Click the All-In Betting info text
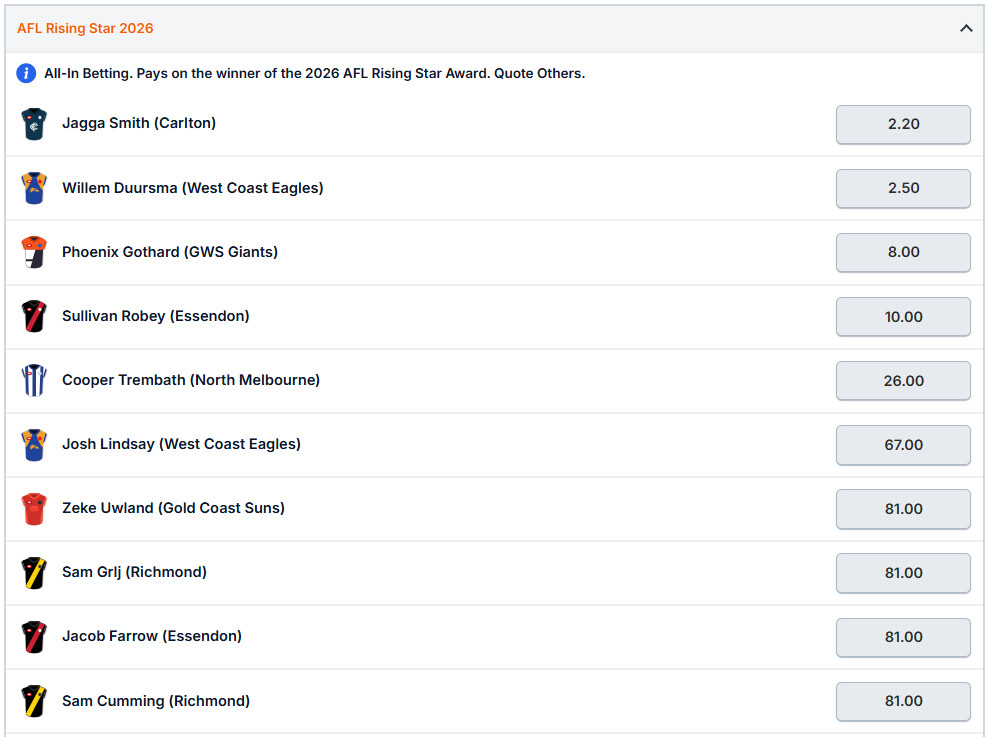 pyautogui.click(x=314, y=73)
